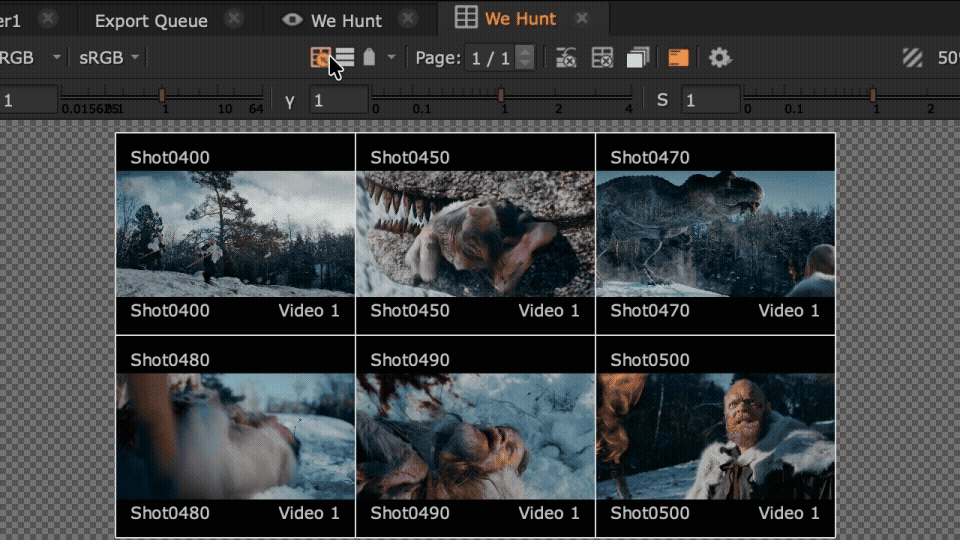Screen dimensions: 960x540
Task: Open the RGB channel dropdown
Action: [31, 58]
